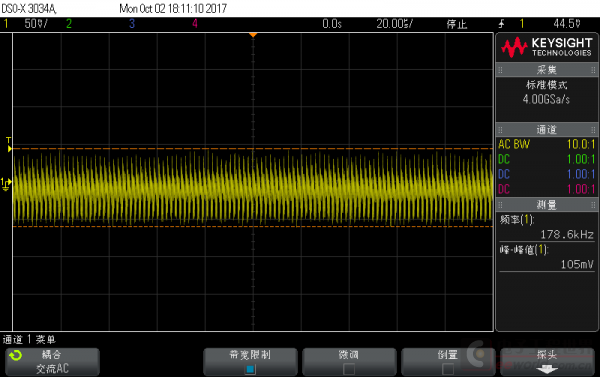This screenshot has height=377, width=600.
Task: Click the Keysight Technologies logo
Action: 547,47
